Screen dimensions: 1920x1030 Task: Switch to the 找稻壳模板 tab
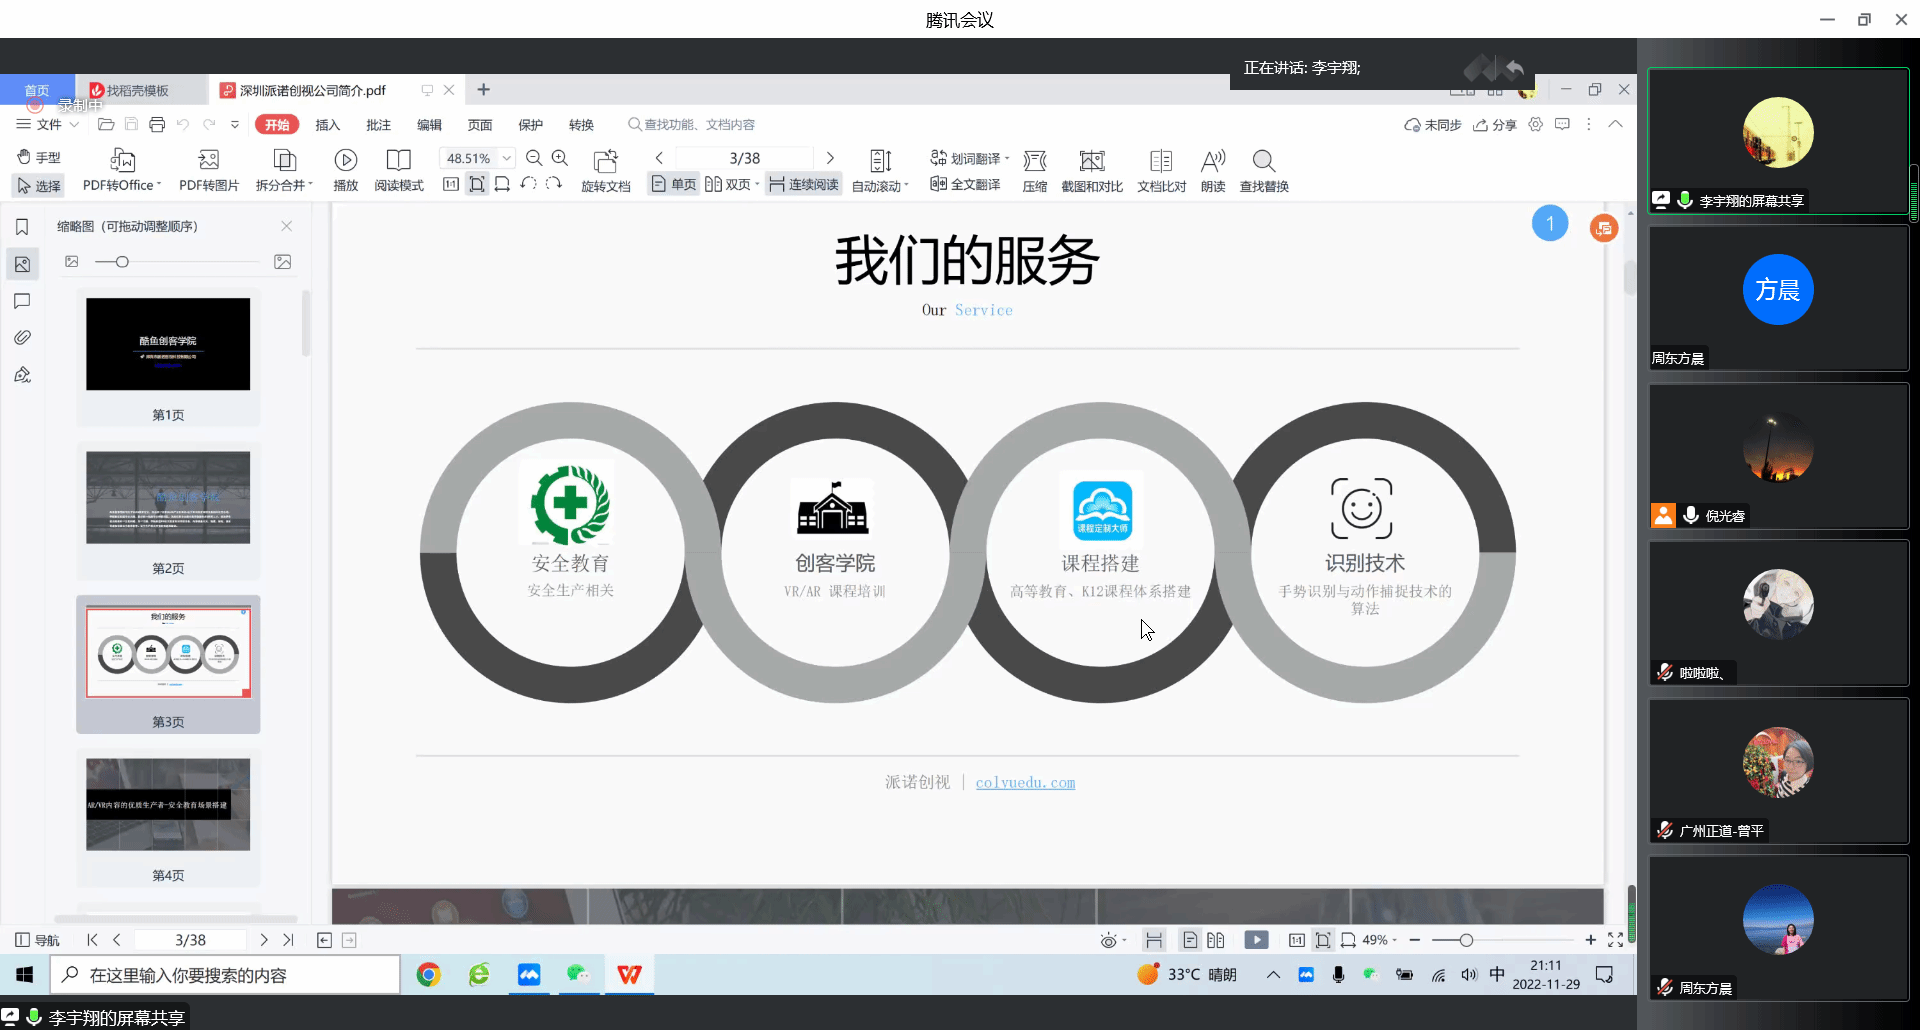pyautogui.click(x=137, y=90)
